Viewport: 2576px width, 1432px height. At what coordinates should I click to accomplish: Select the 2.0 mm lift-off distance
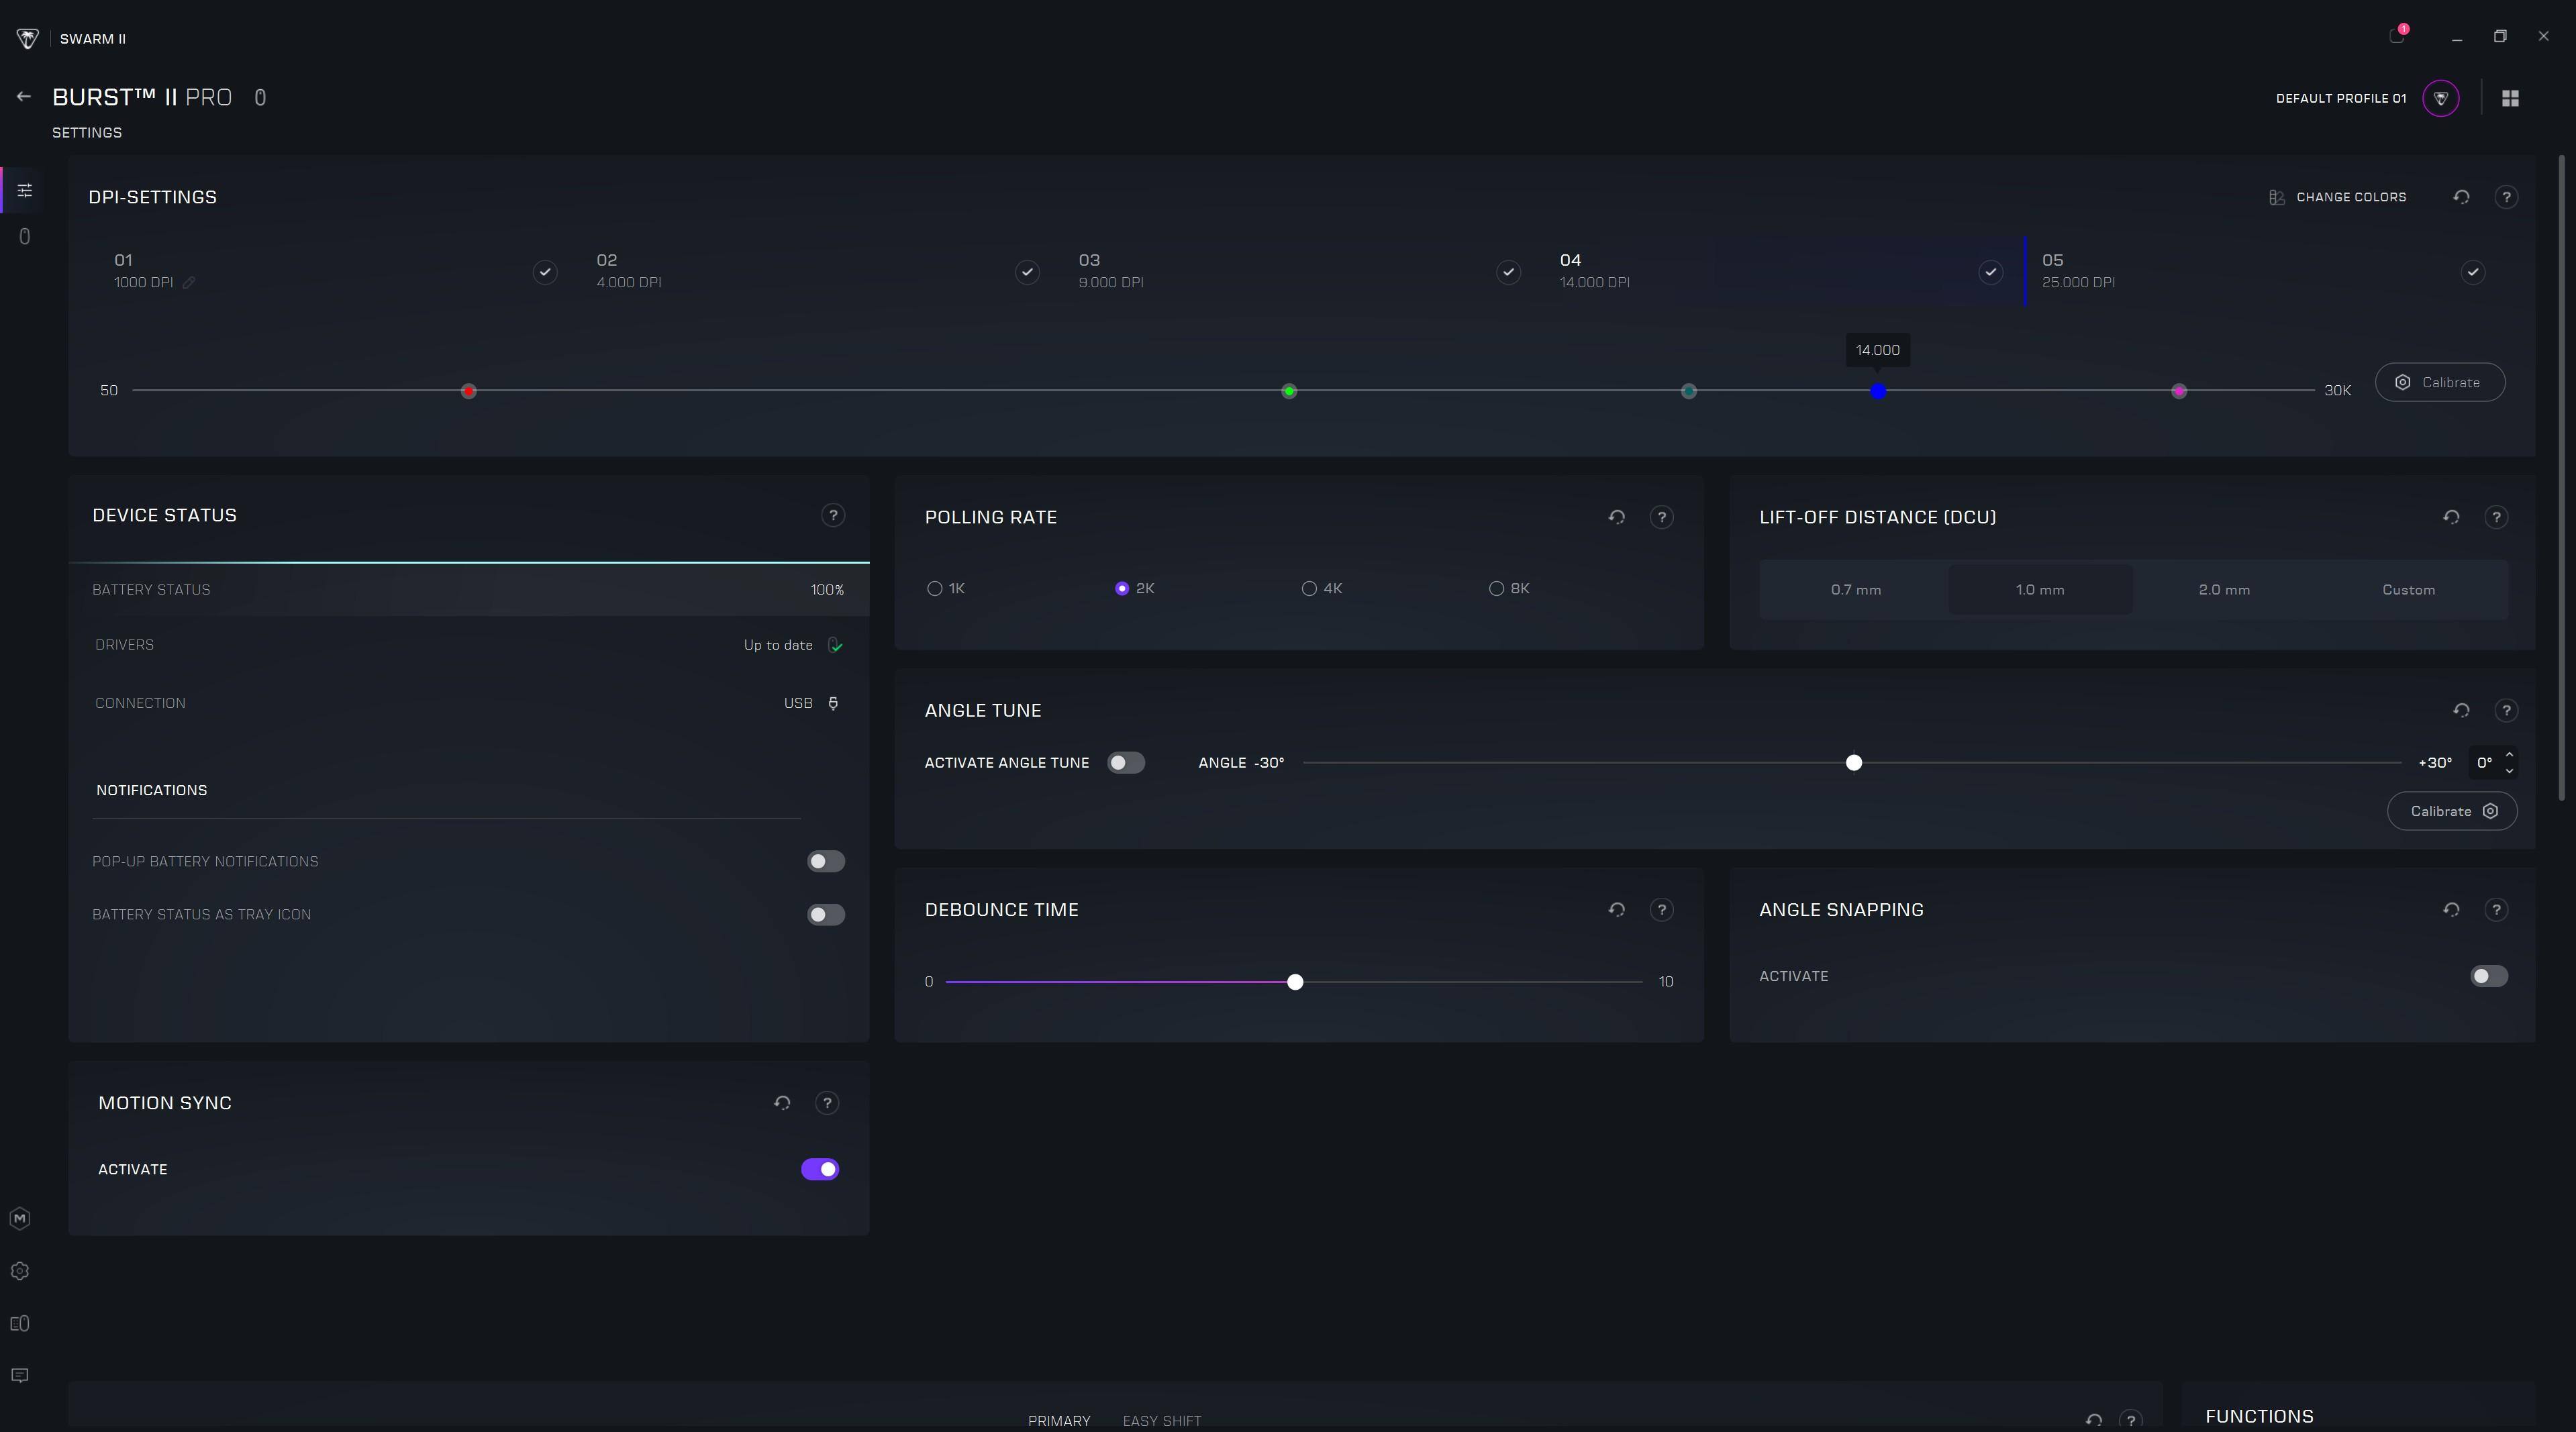[2224, 590]
